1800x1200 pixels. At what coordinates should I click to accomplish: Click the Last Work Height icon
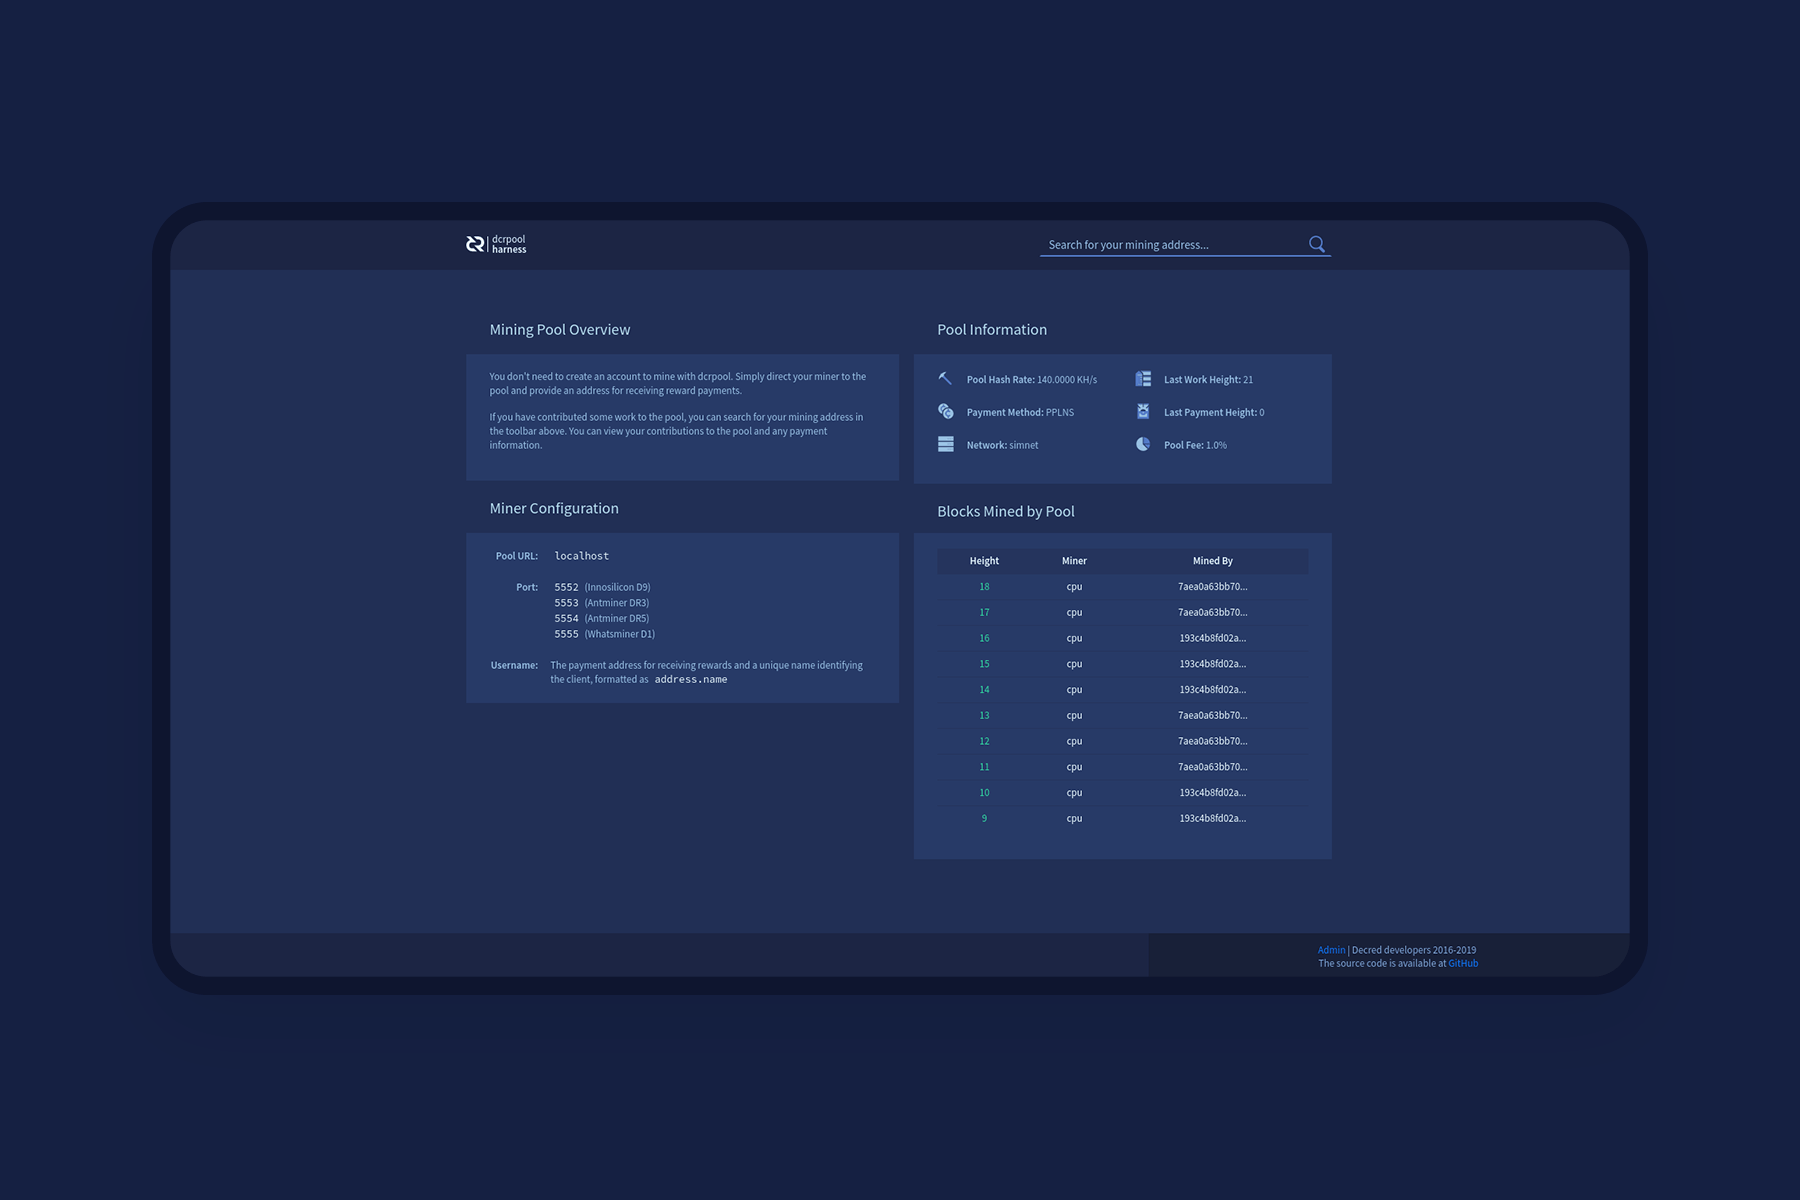pyautogui.click(x=1143, y=379)
